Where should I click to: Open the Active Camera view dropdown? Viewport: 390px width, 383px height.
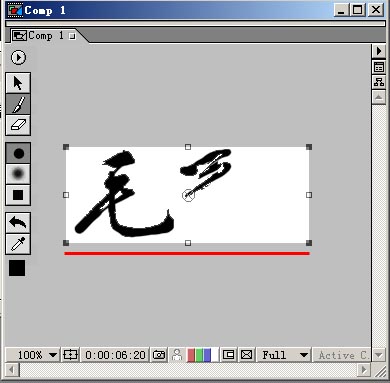[342, 355]
